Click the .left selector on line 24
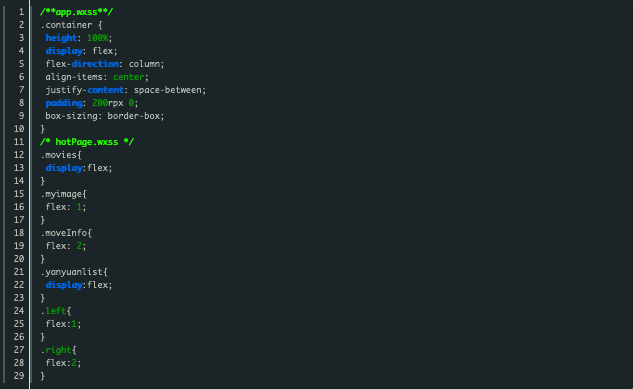 (53, 311)
